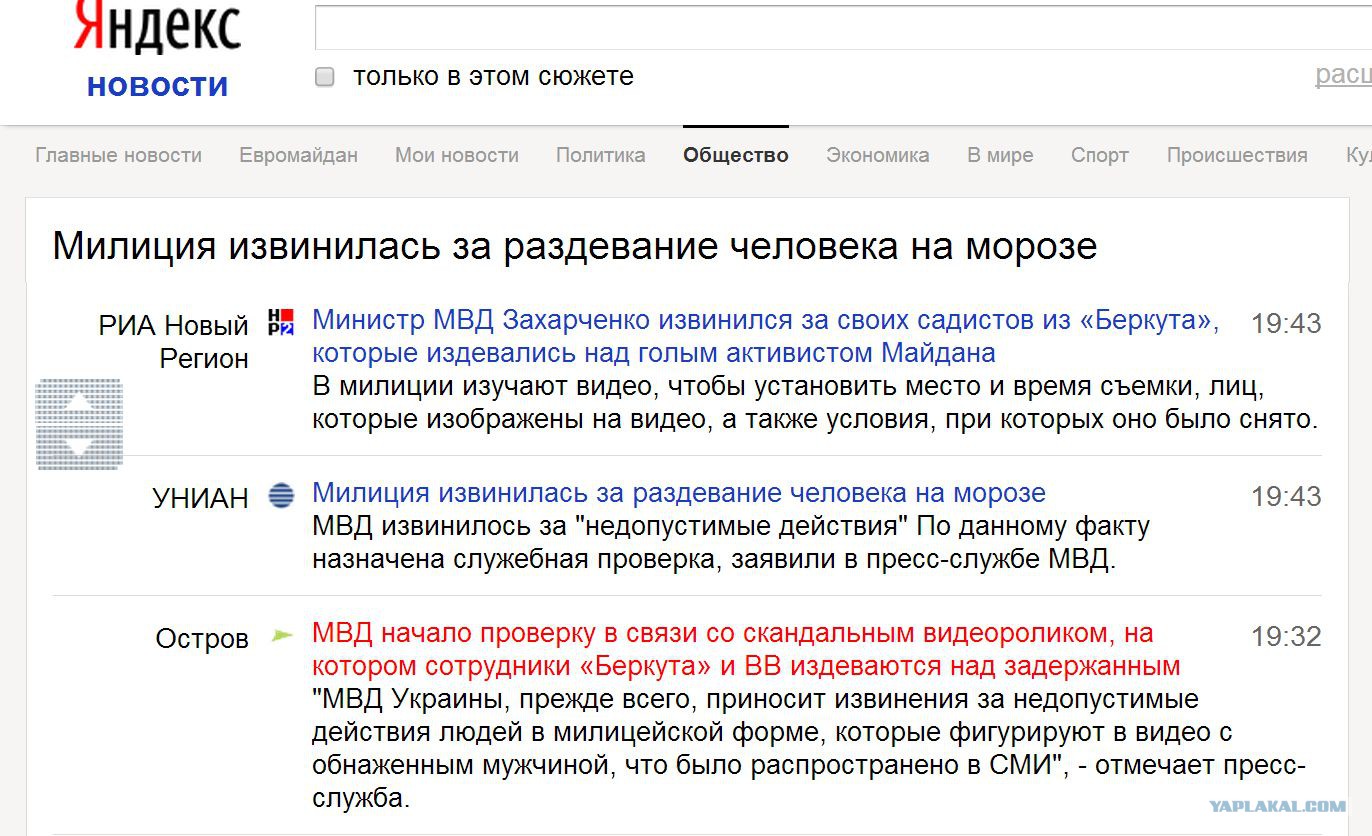Viewport: 1372px width, 836px height.
Task: Open the Мои новости tab
Action: 457,155
